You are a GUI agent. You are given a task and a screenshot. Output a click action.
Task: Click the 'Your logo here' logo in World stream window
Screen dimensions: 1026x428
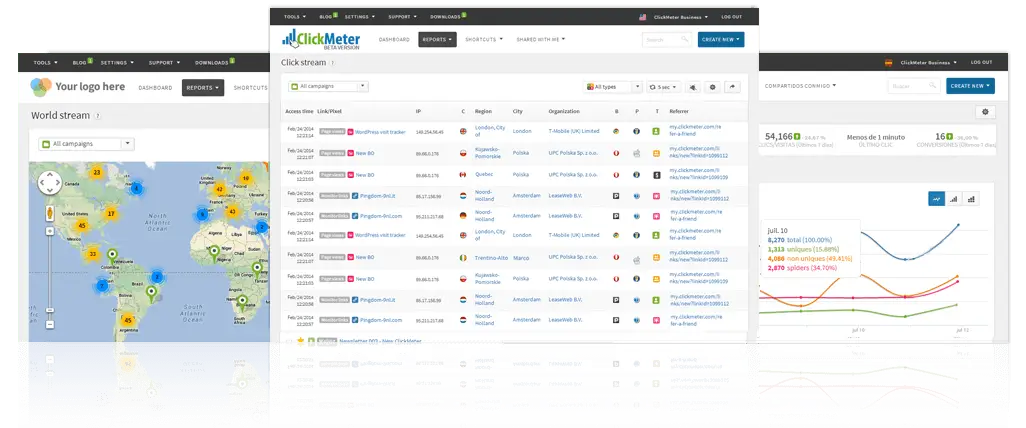[77, 86]
